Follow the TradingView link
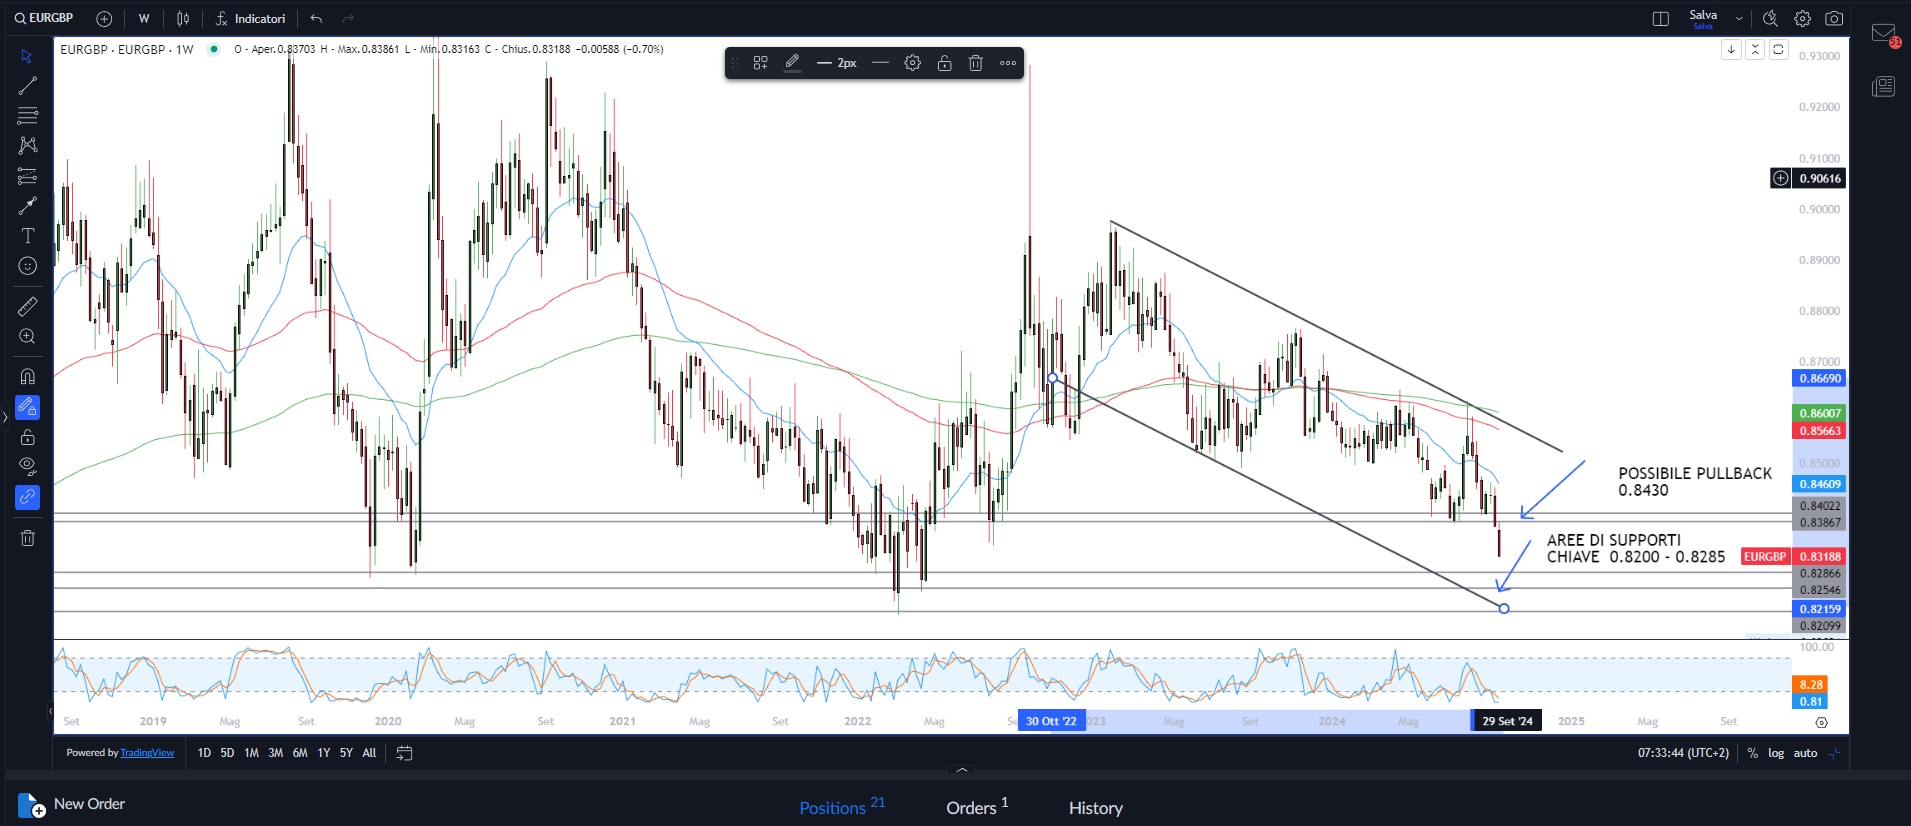Viewport: 1911px width, 826px height. point(147,753)
